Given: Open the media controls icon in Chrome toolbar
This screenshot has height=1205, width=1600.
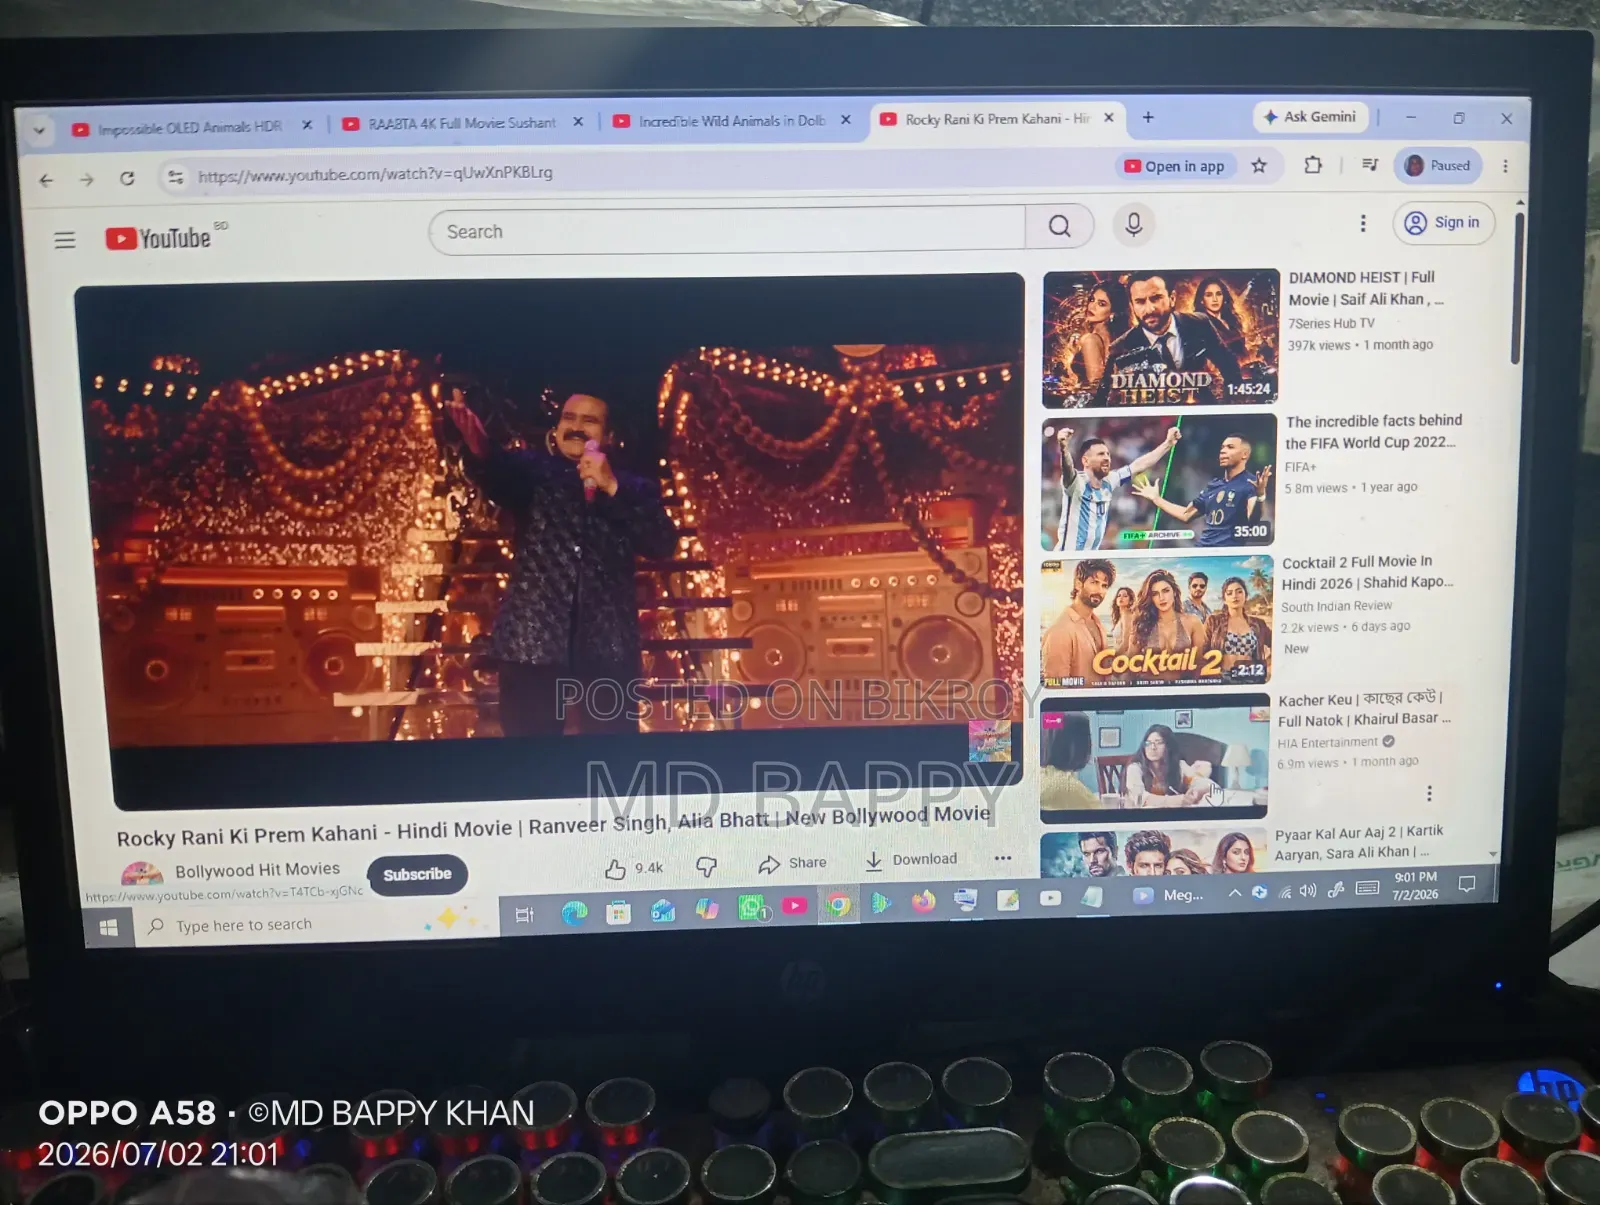Looking at the screenshot, I should (1369, 165).
